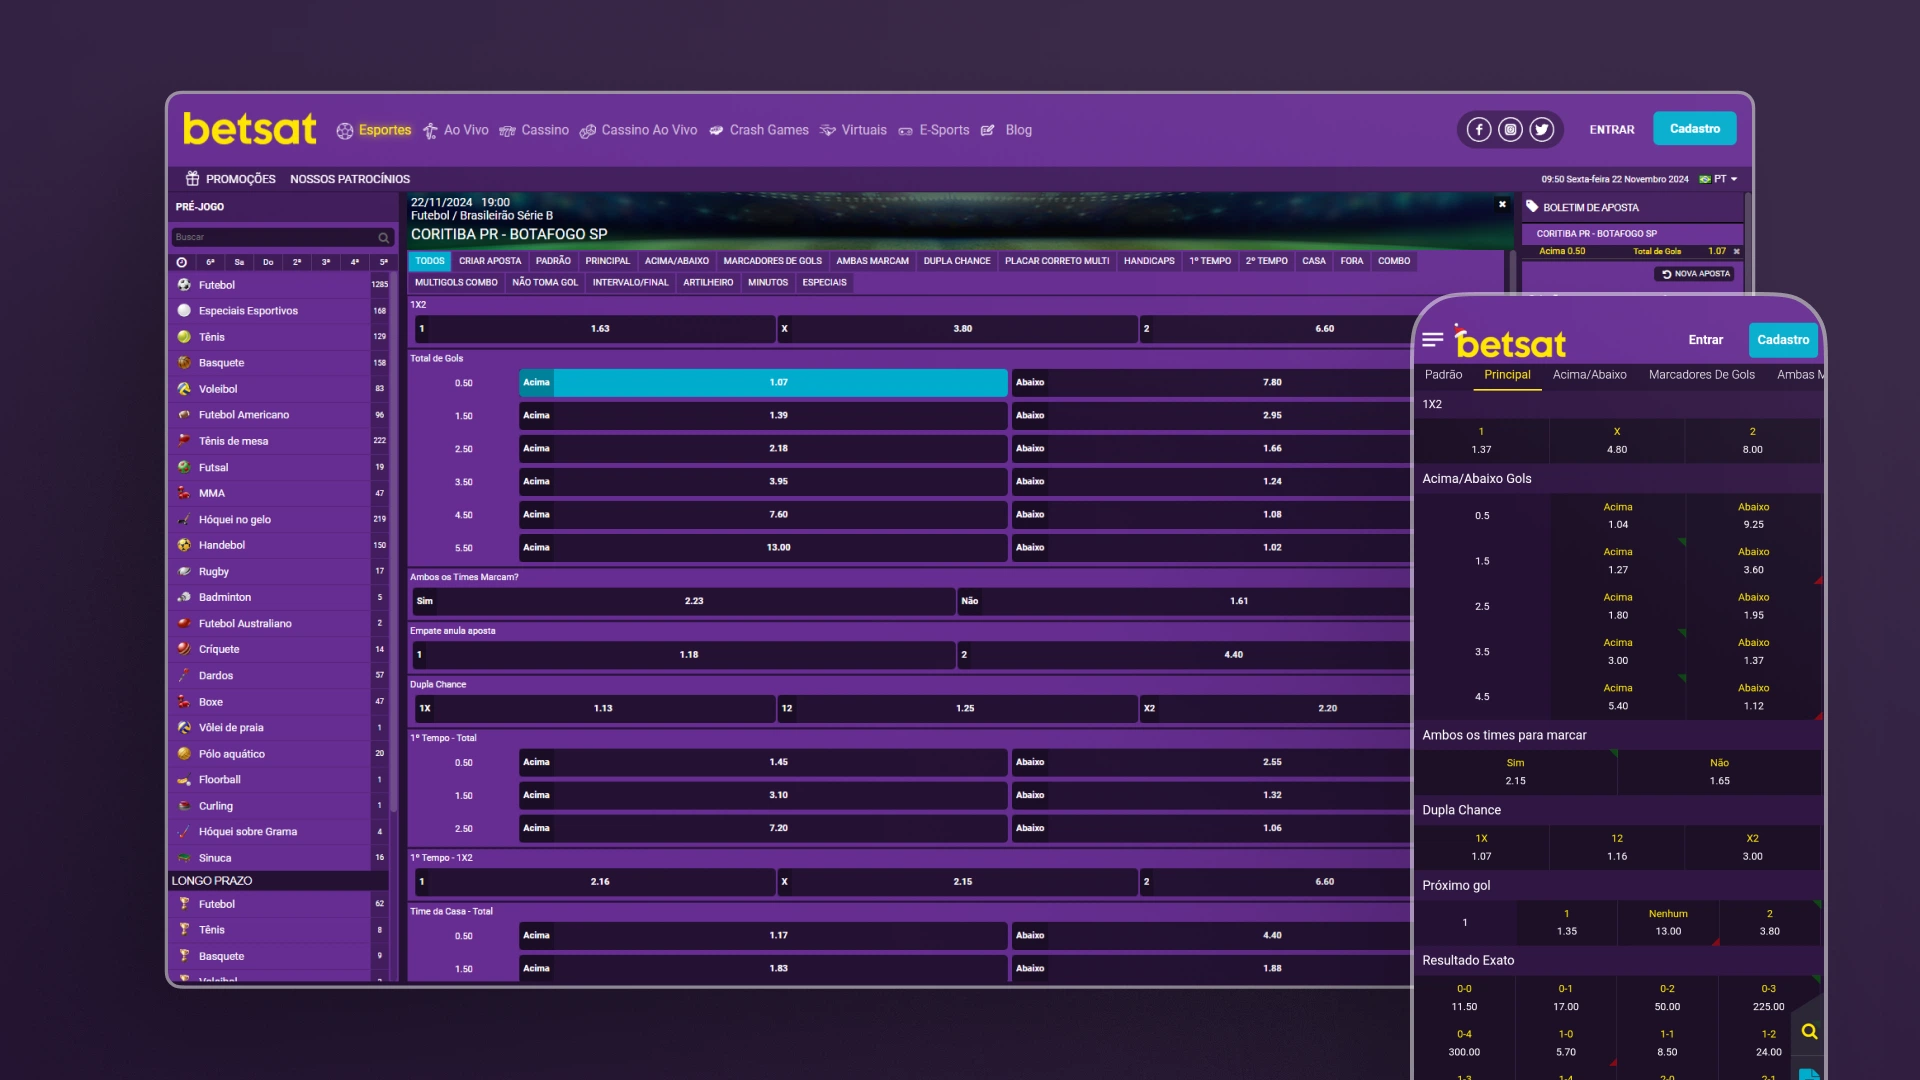Click the desktop Cadastro button
Image resolution: width=1920 pixels, height=1080 pixels.
tap(1694, 129)
